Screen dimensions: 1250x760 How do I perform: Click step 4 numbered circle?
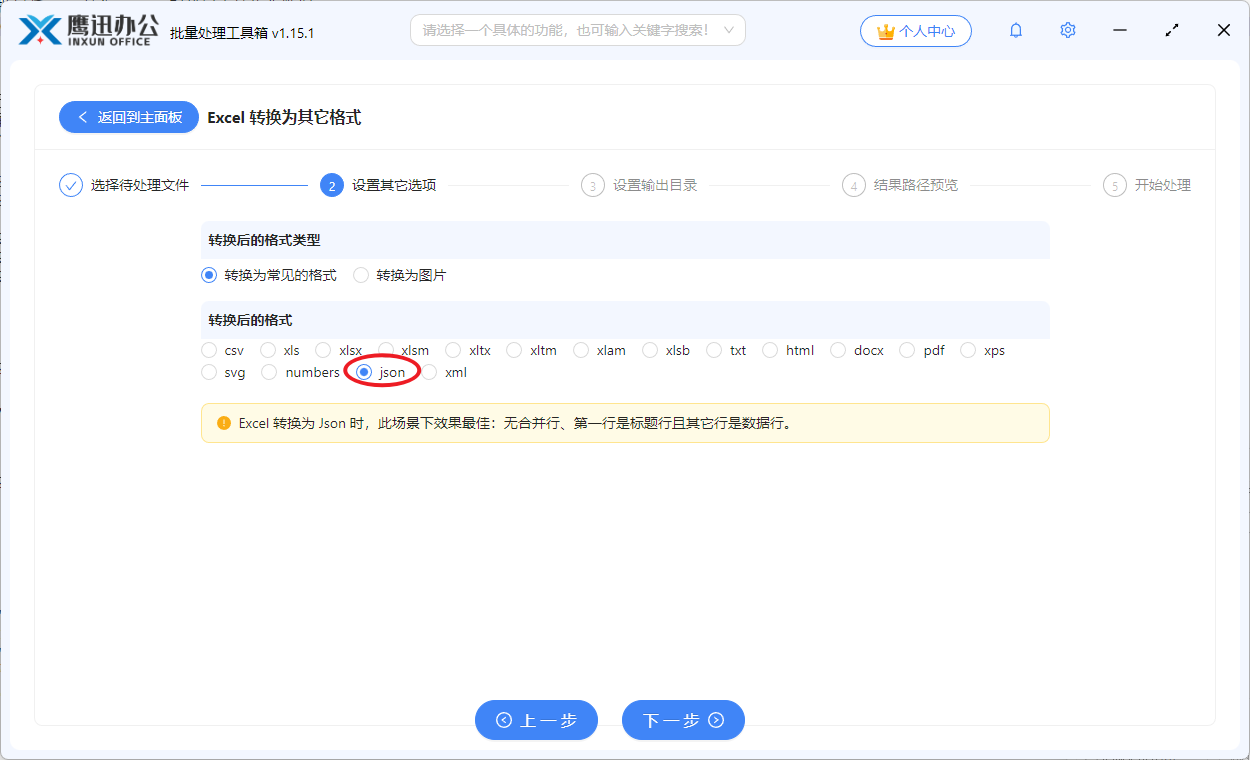coord(854,185)
